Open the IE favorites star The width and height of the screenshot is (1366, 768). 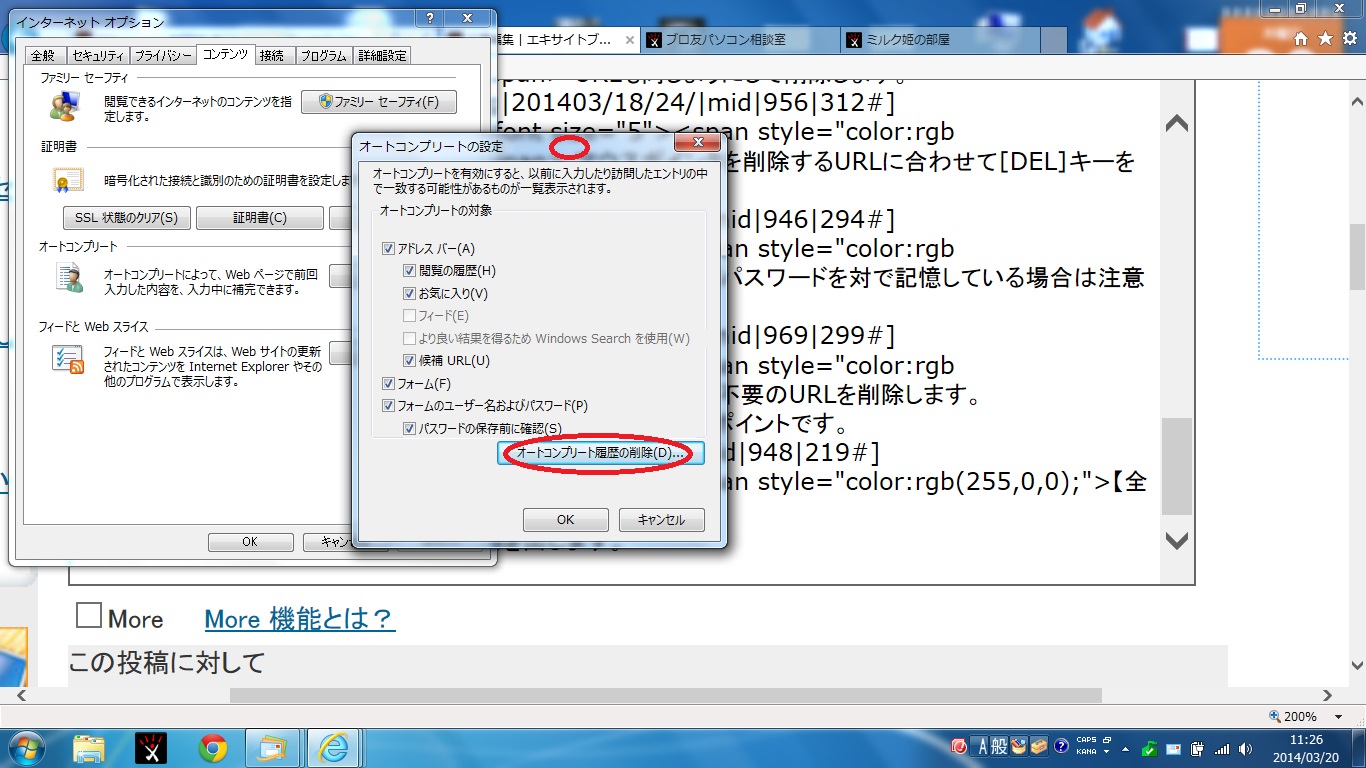(x=1325, y=39)
